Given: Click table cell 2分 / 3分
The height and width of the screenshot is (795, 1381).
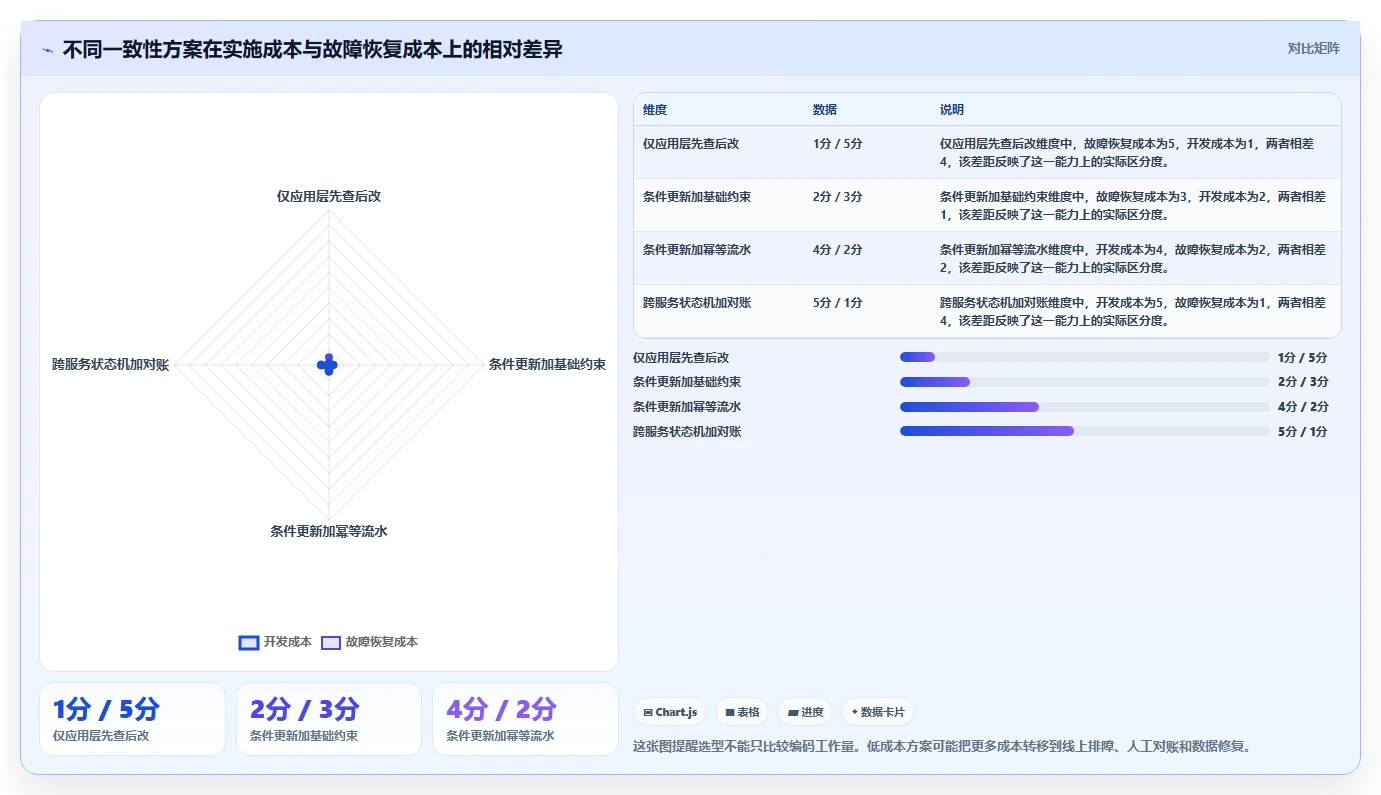Looking at the screenshot, I should pyautogui.click(x=837, y=197).
